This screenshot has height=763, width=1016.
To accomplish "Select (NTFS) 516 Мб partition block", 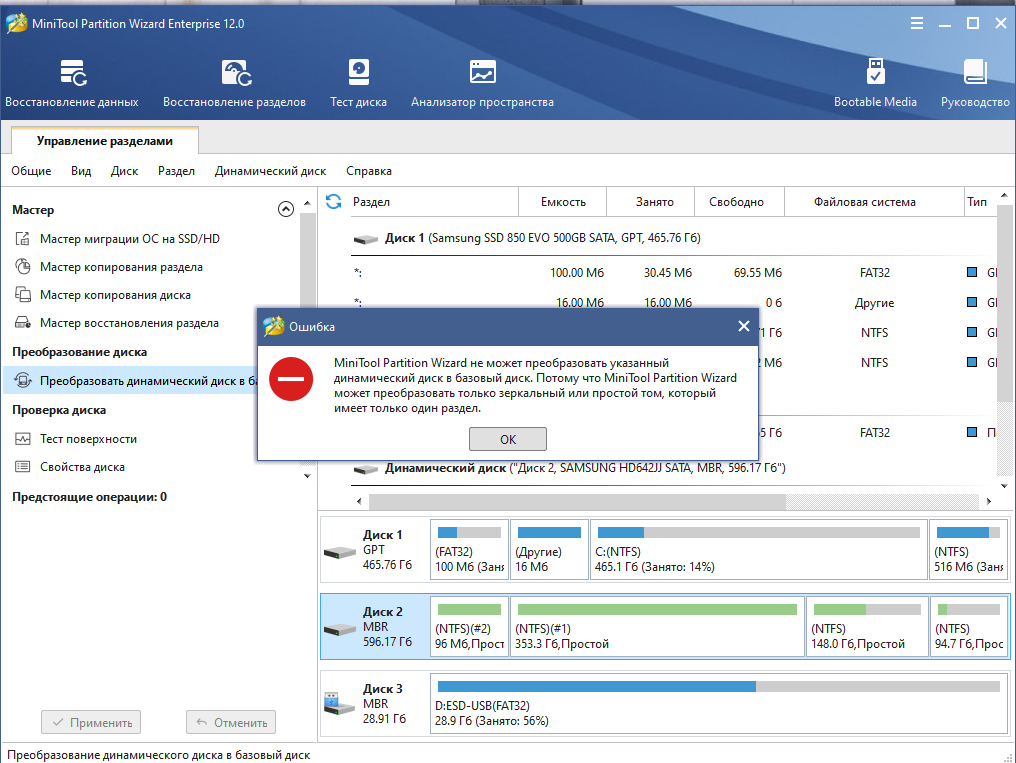I will click(969, 549).
